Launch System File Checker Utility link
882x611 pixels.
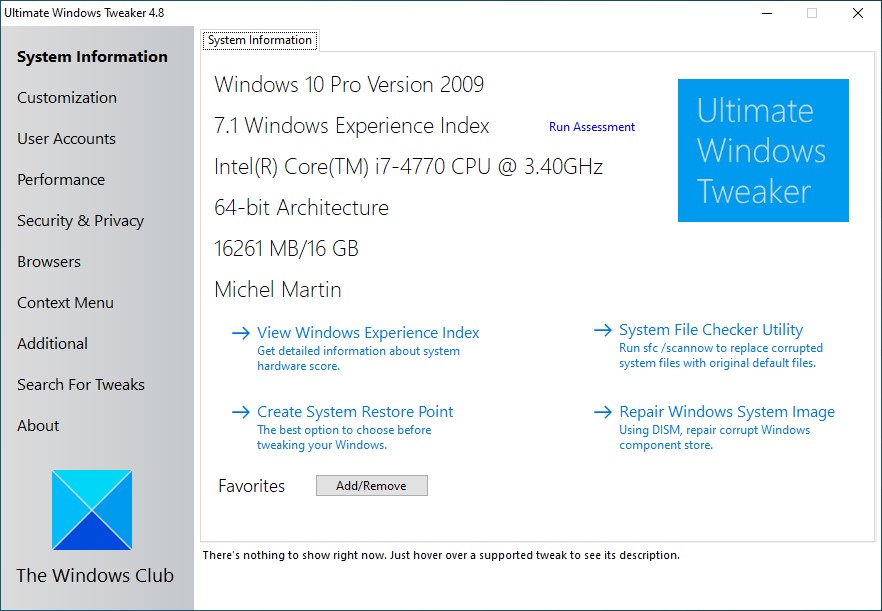(711, 330)
